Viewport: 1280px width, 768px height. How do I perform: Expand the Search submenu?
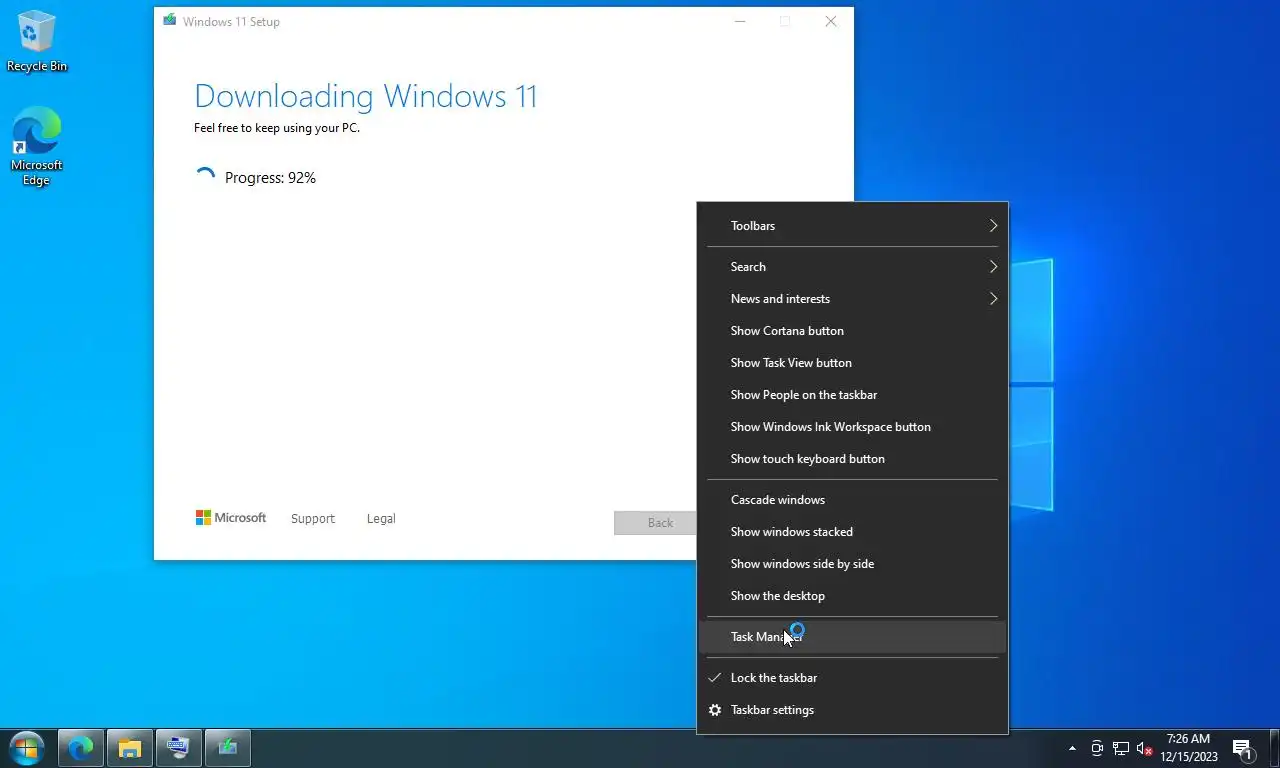tap(852, 267)
